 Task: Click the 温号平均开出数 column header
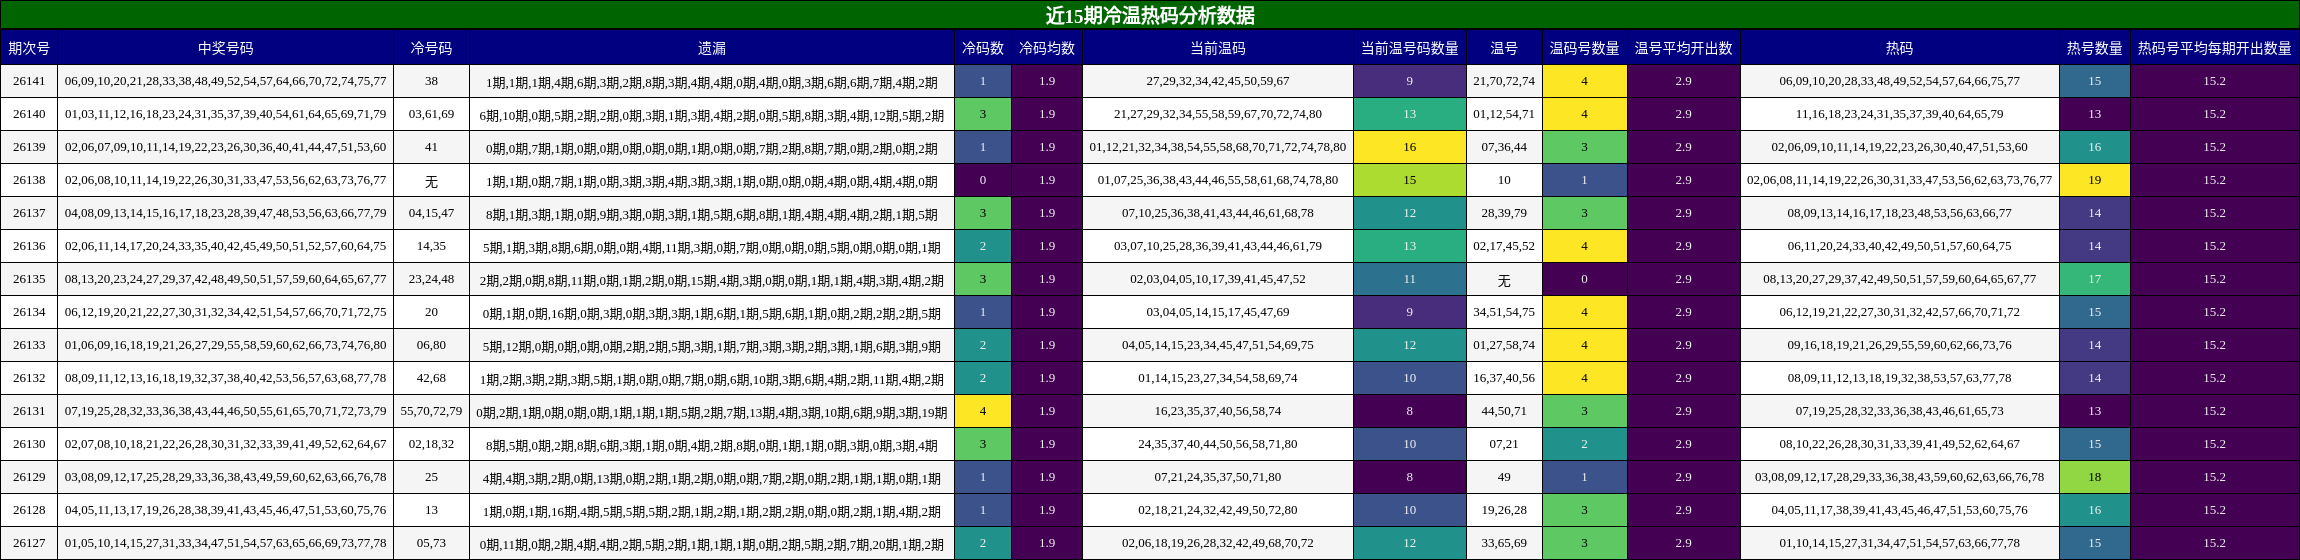1684,48
